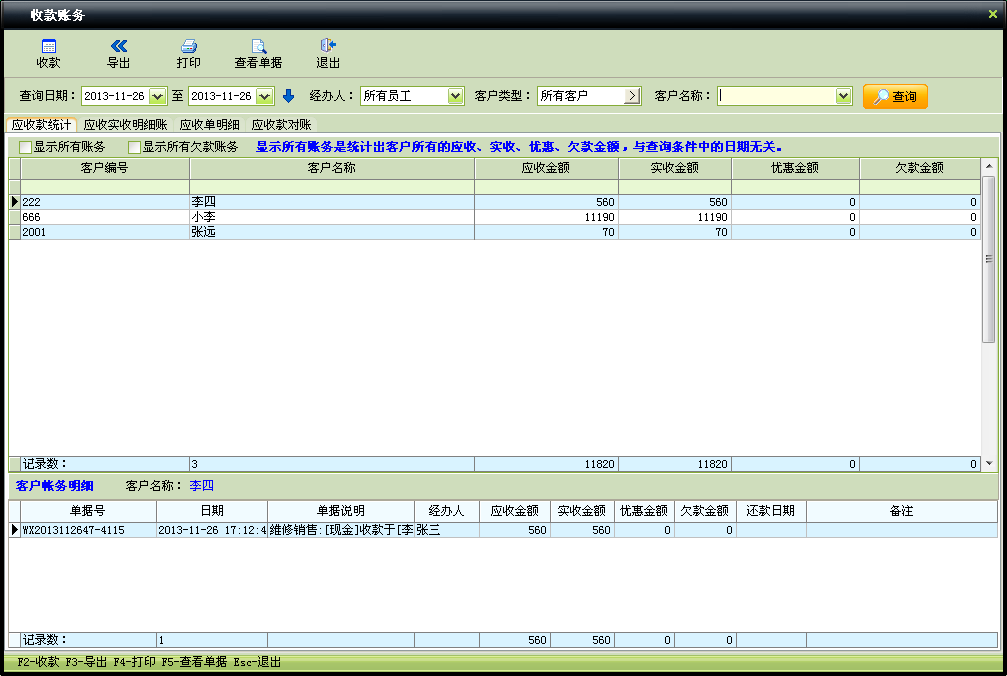This screenshot has height=676, width=1007.
Task: Click the 客户类型 picker arrow button
Action: (x=632, y=96)
